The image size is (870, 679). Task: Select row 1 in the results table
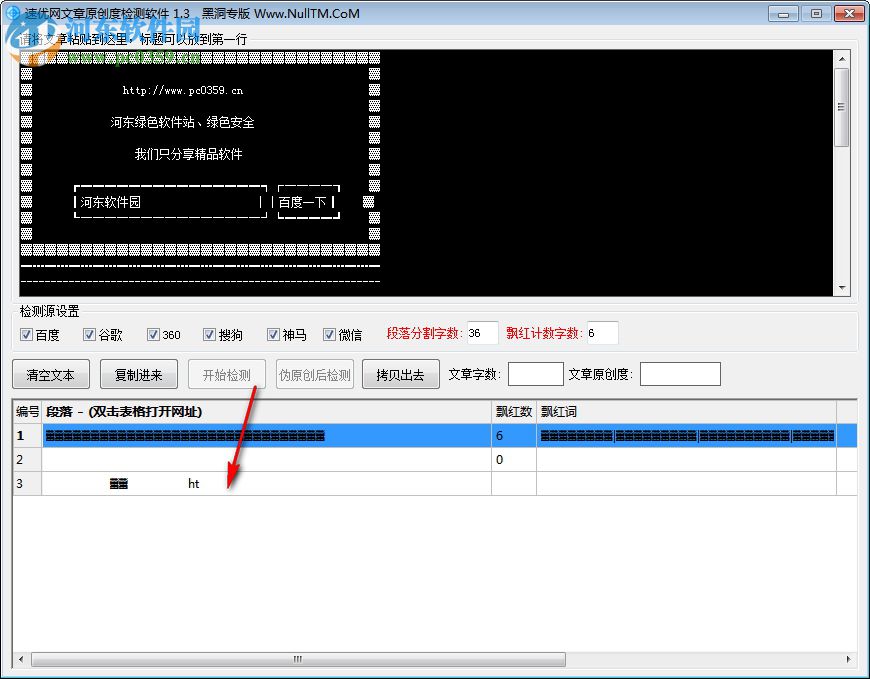point(435,435)
